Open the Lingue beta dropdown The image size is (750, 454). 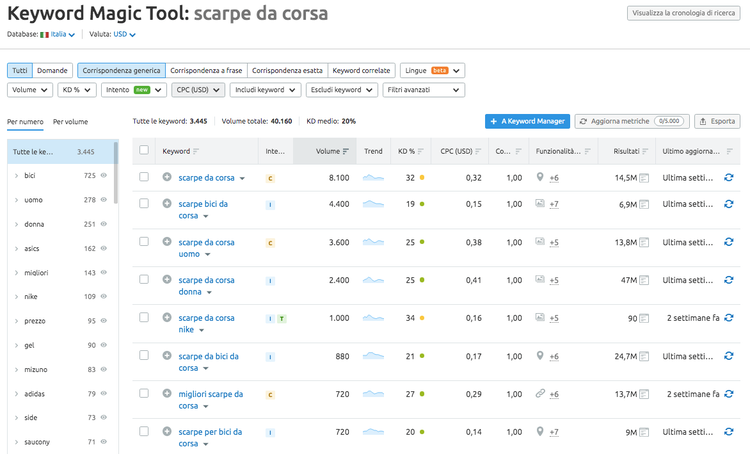point(432,70)
